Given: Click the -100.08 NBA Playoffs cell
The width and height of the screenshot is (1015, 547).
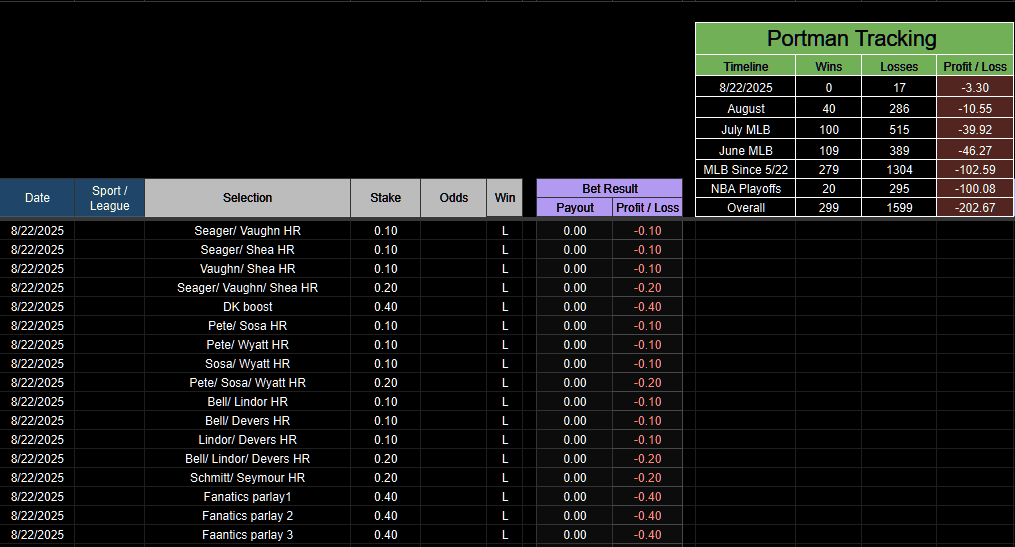Looking at the screenshot, I should [x=975, y=188].
